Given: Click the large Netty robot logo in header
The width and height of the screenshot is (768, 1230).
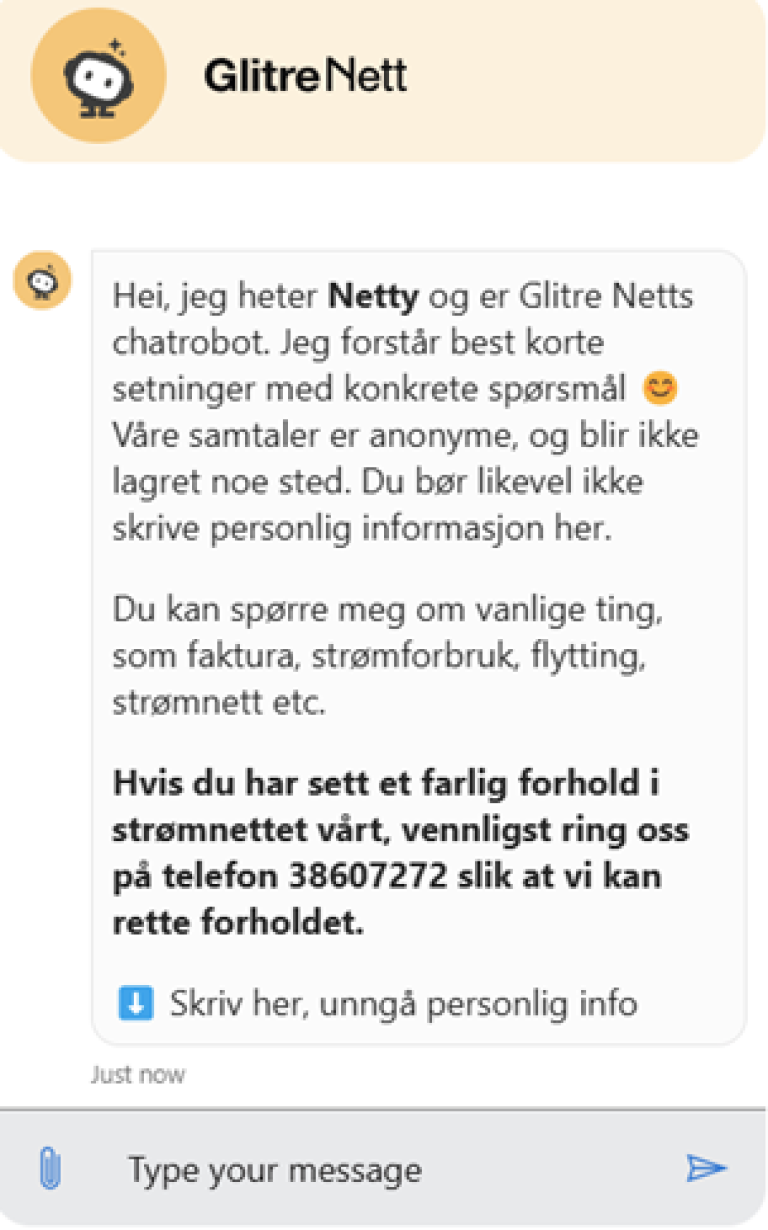Looking at the screenshot, I should (x=99, y=77).
